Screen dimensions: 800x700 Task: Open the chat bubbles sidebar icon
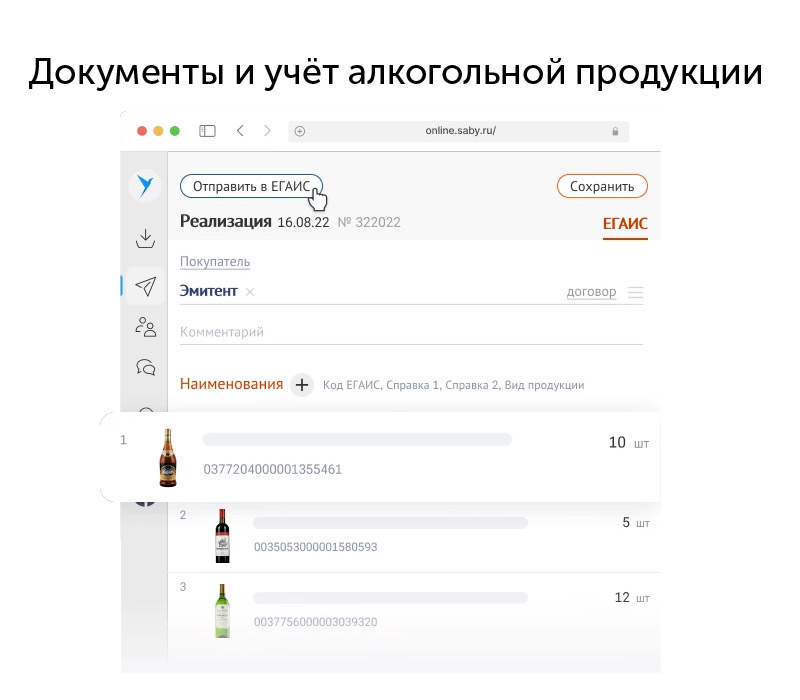145,367
